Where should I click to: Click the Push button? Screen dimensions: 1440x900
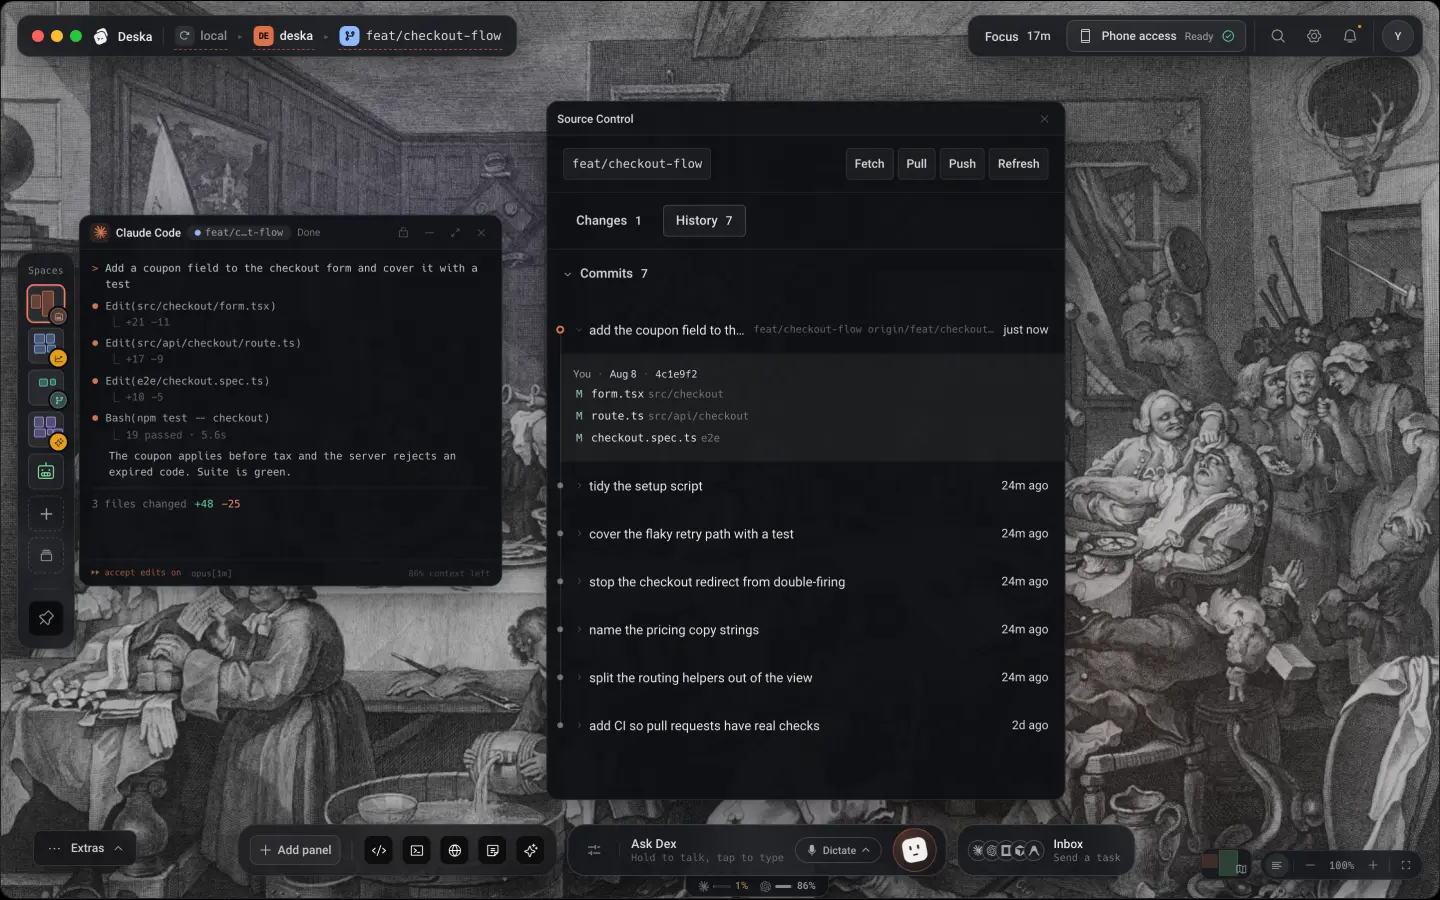tap(962, 164)
